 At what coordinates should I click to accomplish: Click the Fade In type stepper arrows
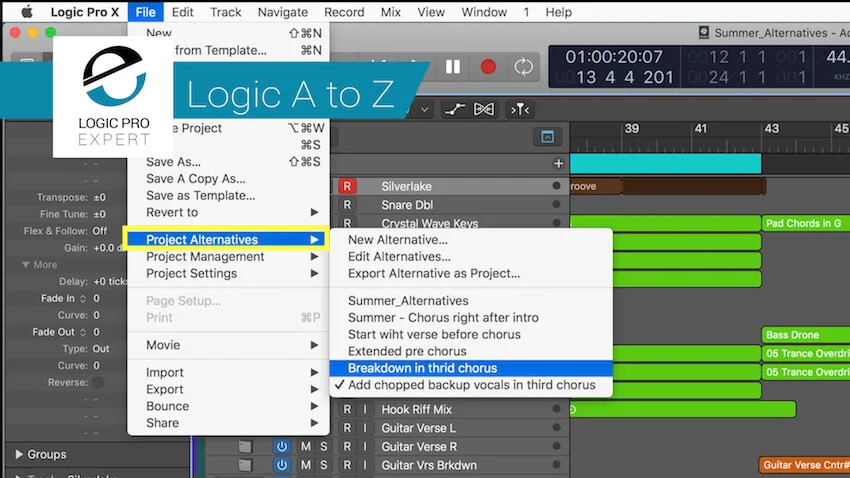83,298
